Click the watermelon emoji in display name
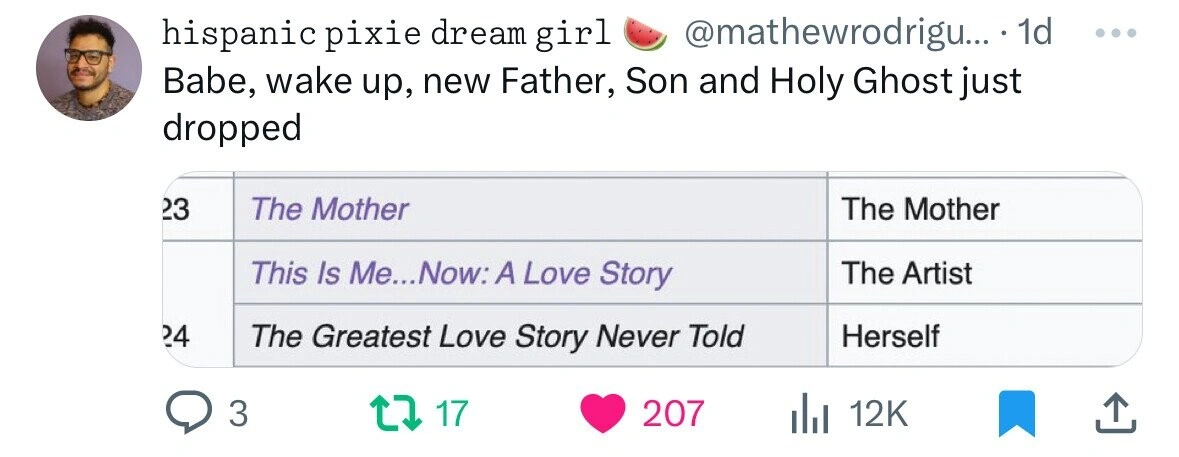The width and height of the screenshot is (1179, 457). coord(645,35)
